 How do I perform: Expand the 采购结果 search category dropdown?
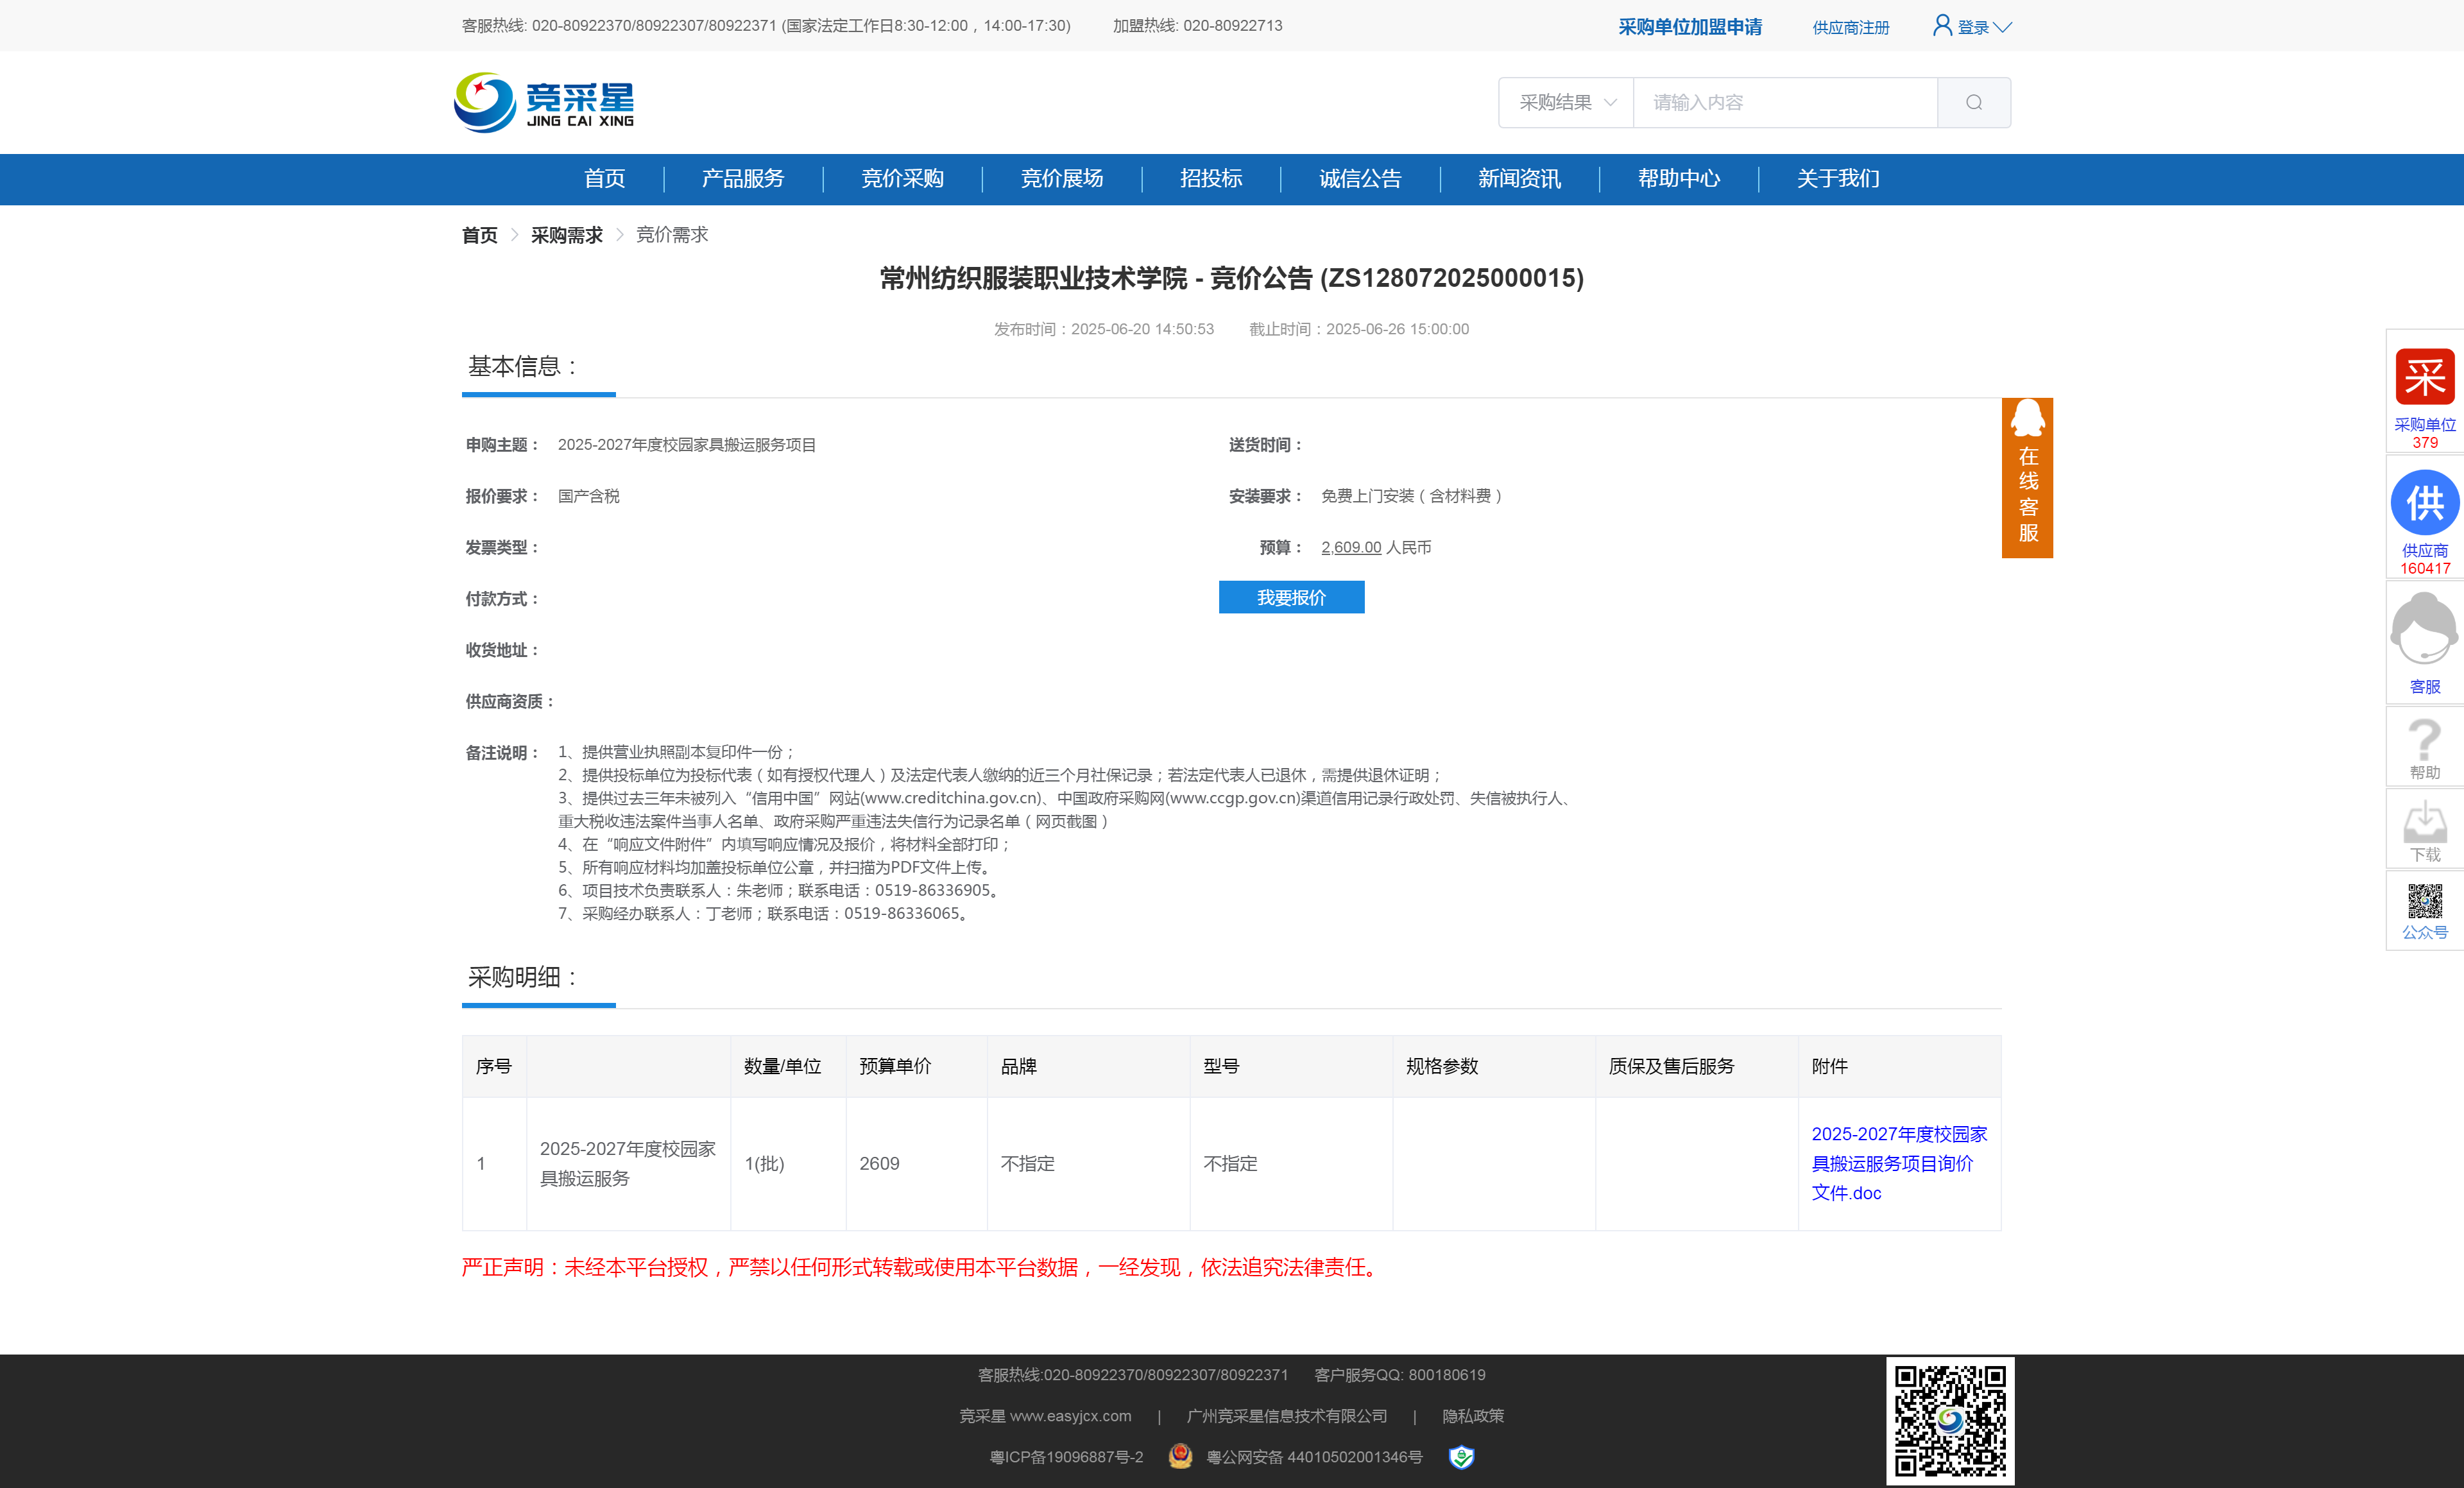[x=1566, y=102]
